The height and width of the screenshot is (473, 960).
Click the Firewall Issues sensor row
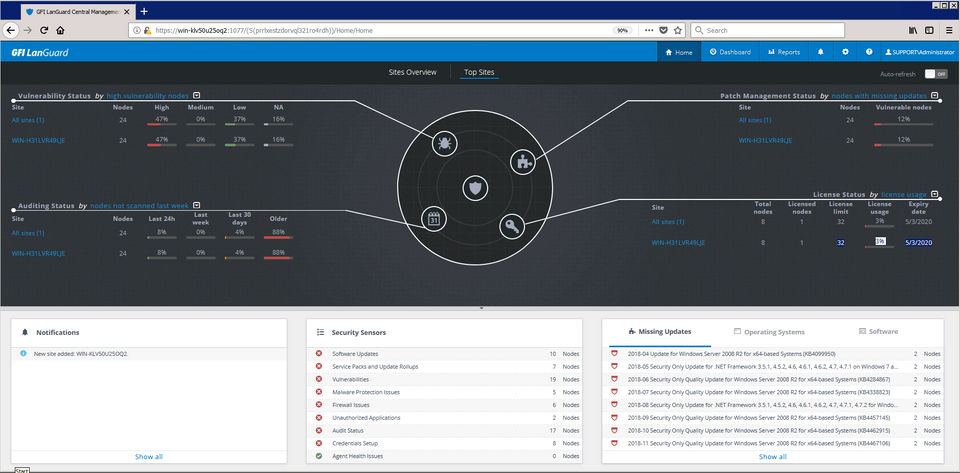tap(446, 405)
